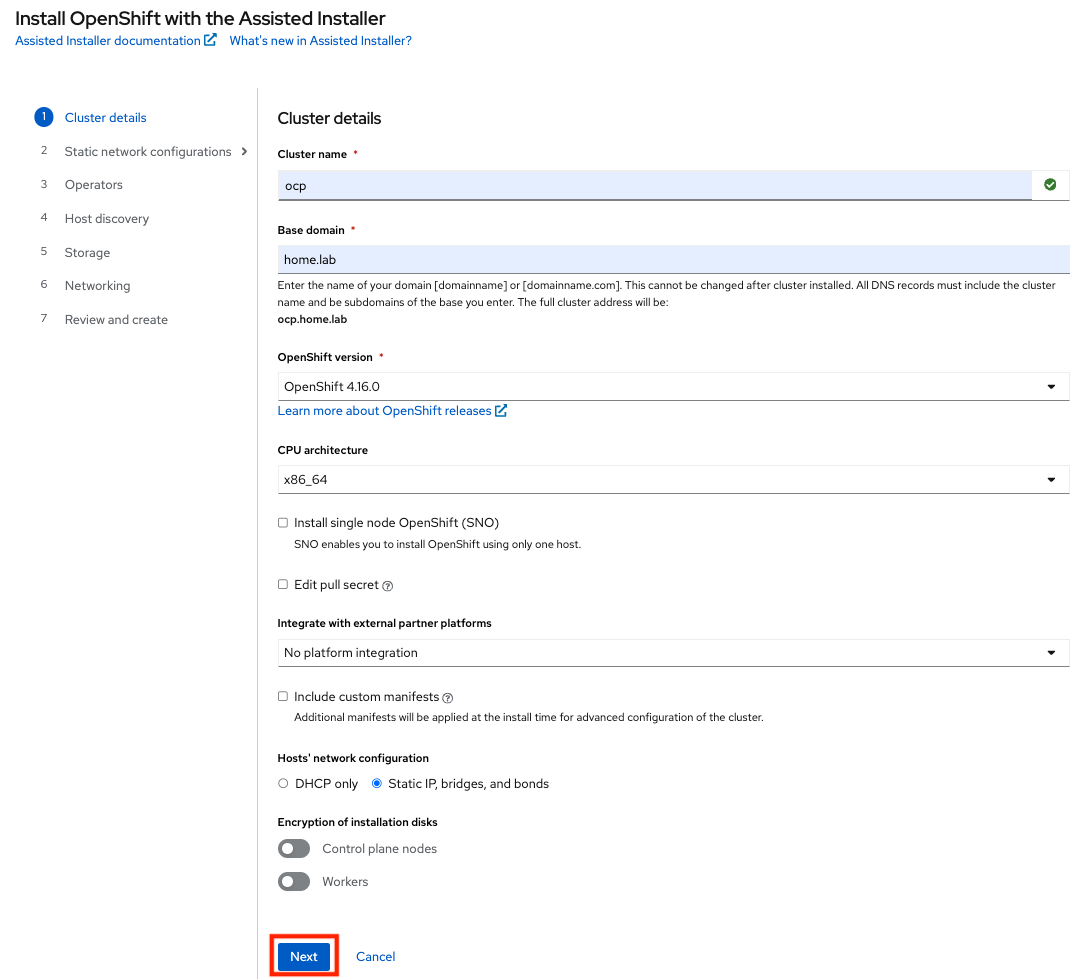Click the Encryption of installation disks heading
The height and width of the screenshot is (979, 1082).
(357, 822)
